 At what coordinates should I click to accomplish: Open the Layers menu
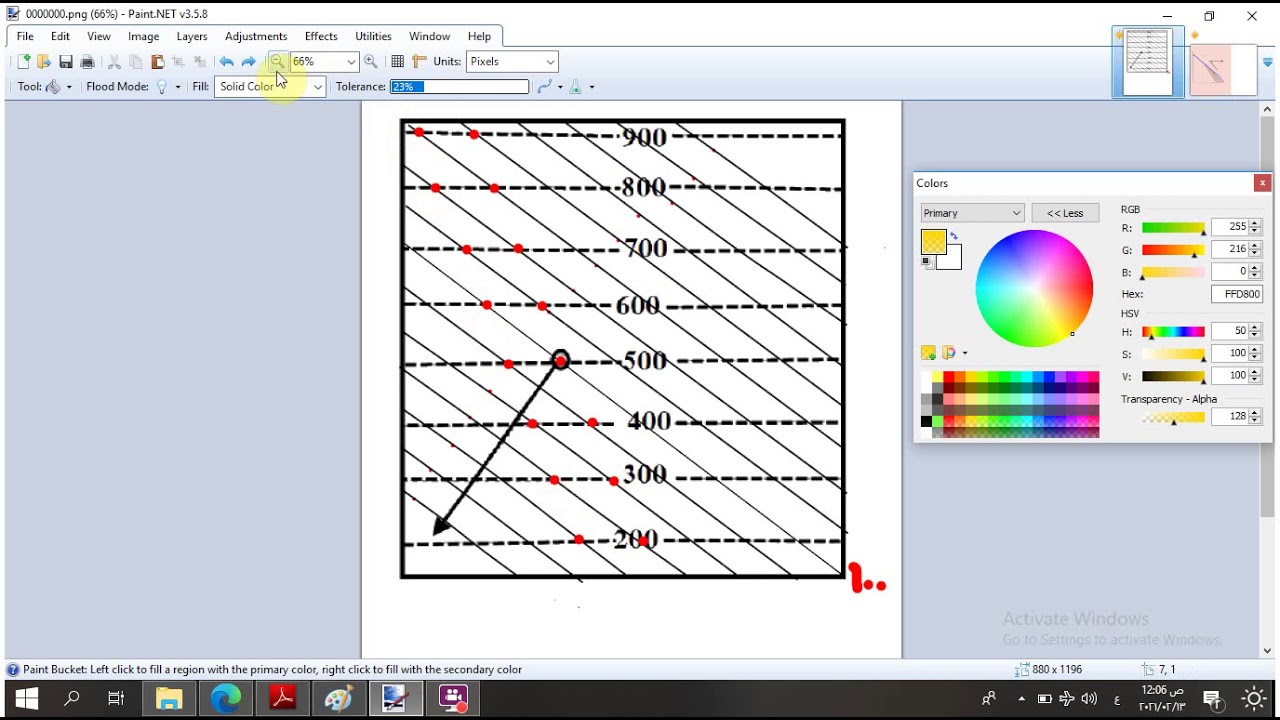tap(192, 37)
